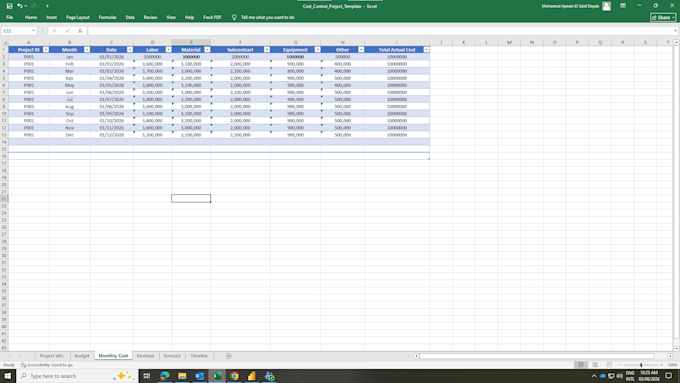Image resolution: width=680 pixels, height=383 pixels.
Task: Open Chrome from the taskbar
Action: [235, 376]
